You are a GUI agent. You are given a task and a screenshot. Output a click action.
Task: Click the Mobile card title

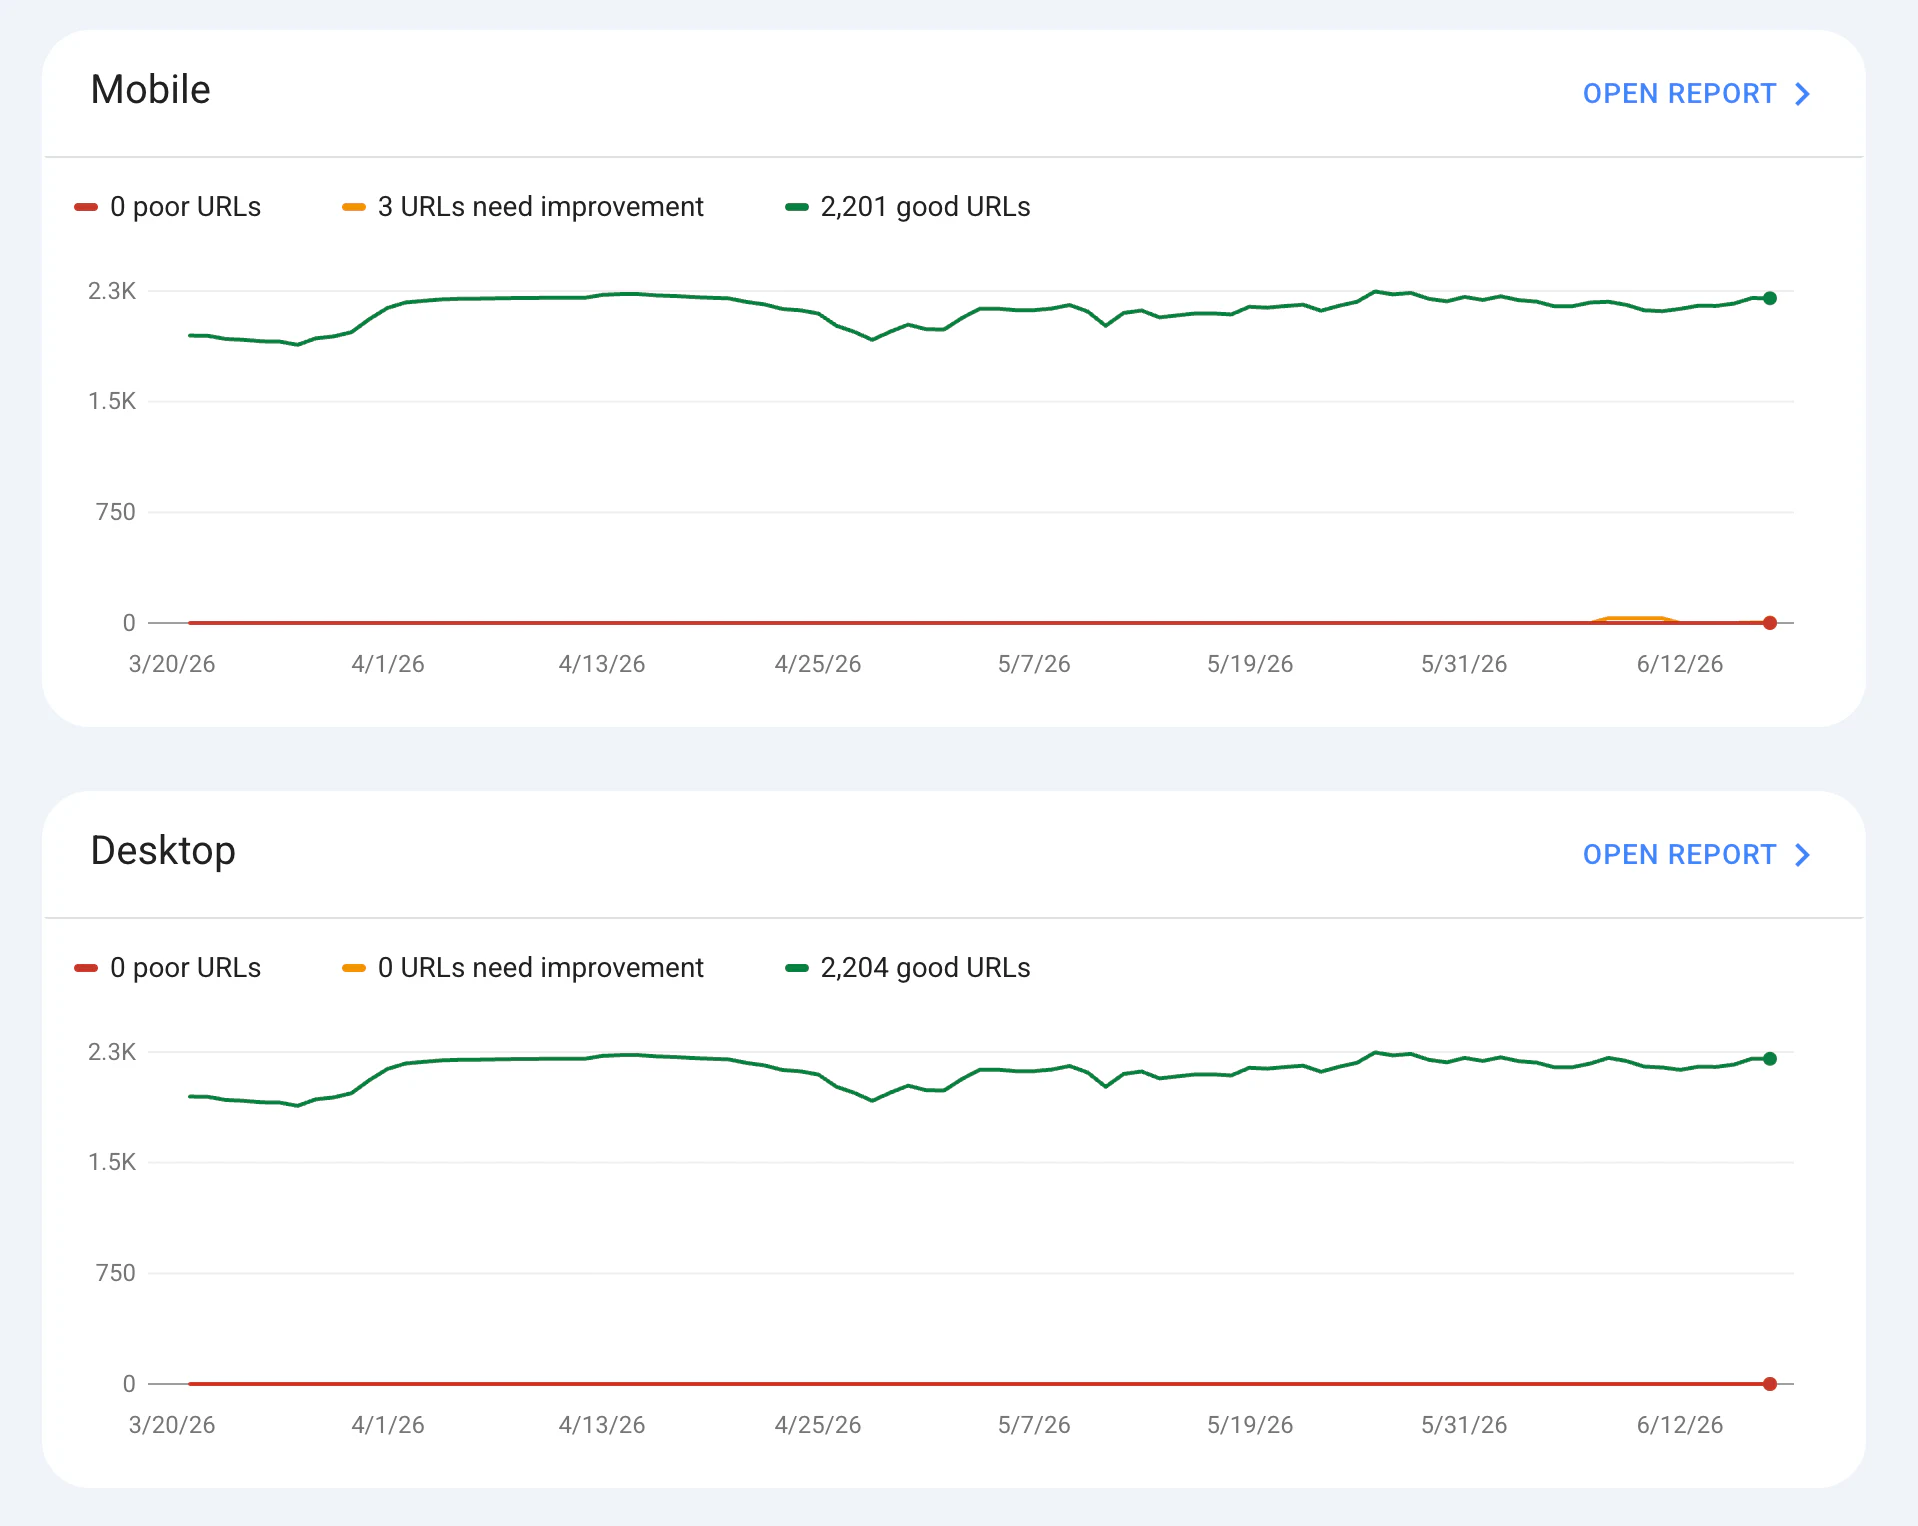coord(151,90)
